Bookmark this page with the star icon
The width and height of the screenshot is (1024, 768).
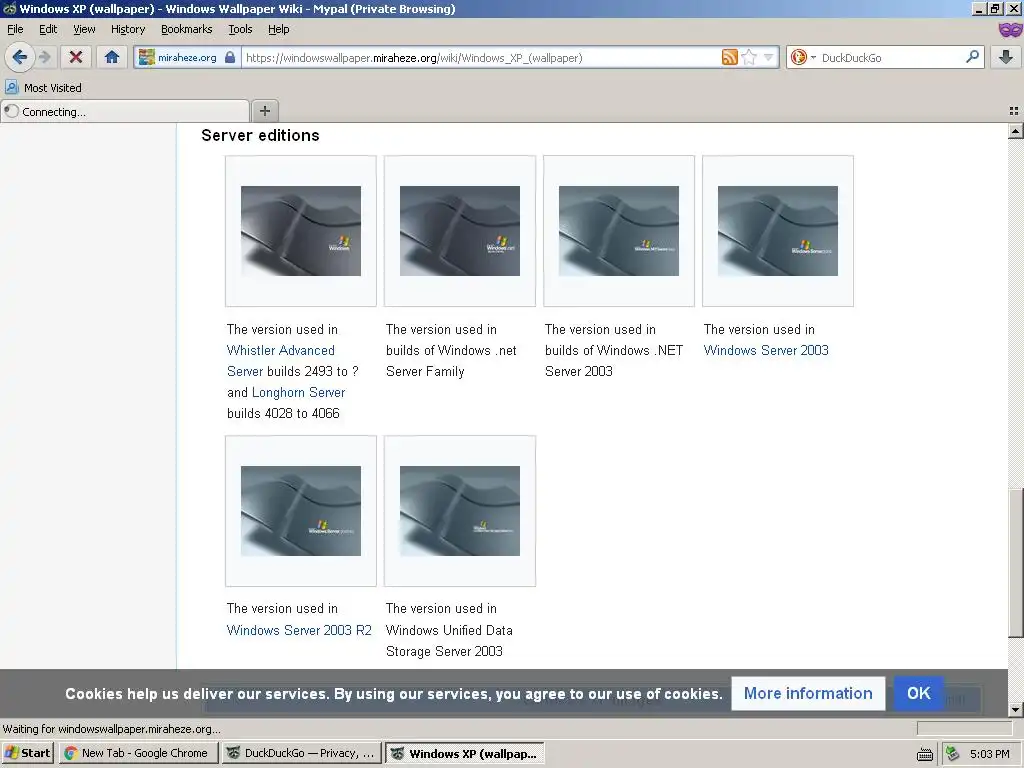pyautogui.click(x=749, y=57)
